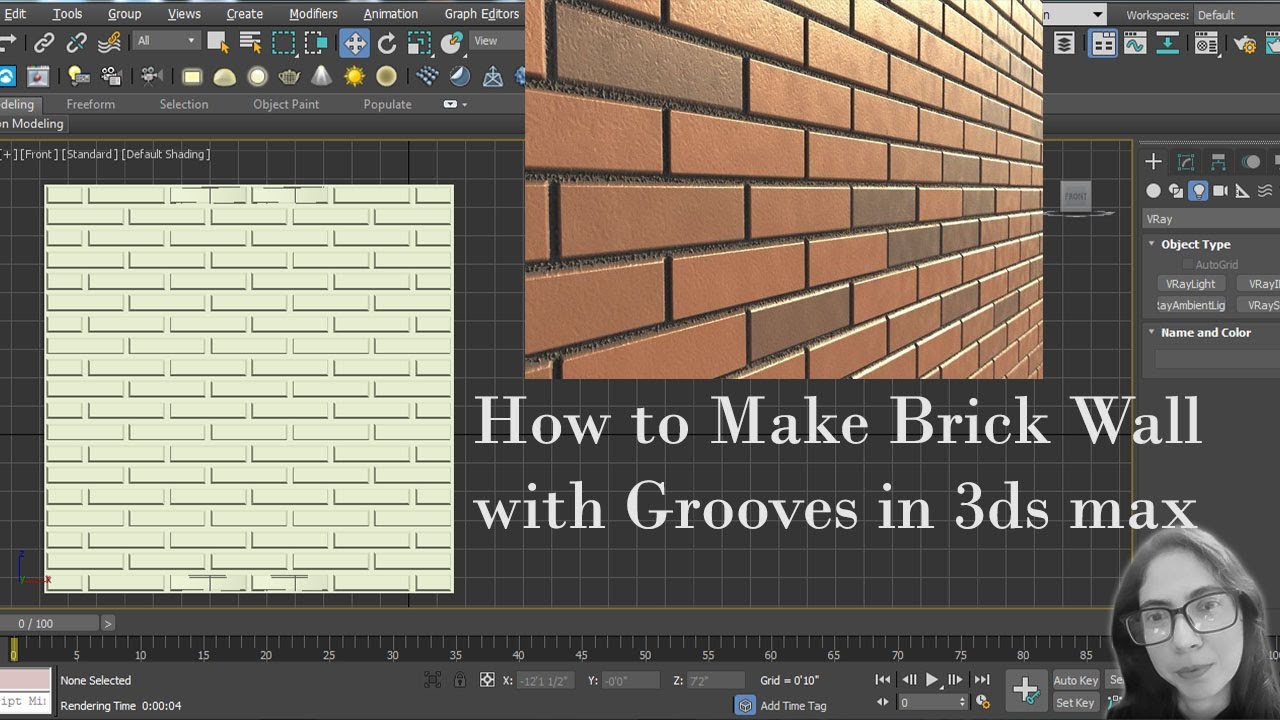This screenshot has height=720, width=1280.
Task: Toggle the Auto Key button
Action: click(1075, 681)
